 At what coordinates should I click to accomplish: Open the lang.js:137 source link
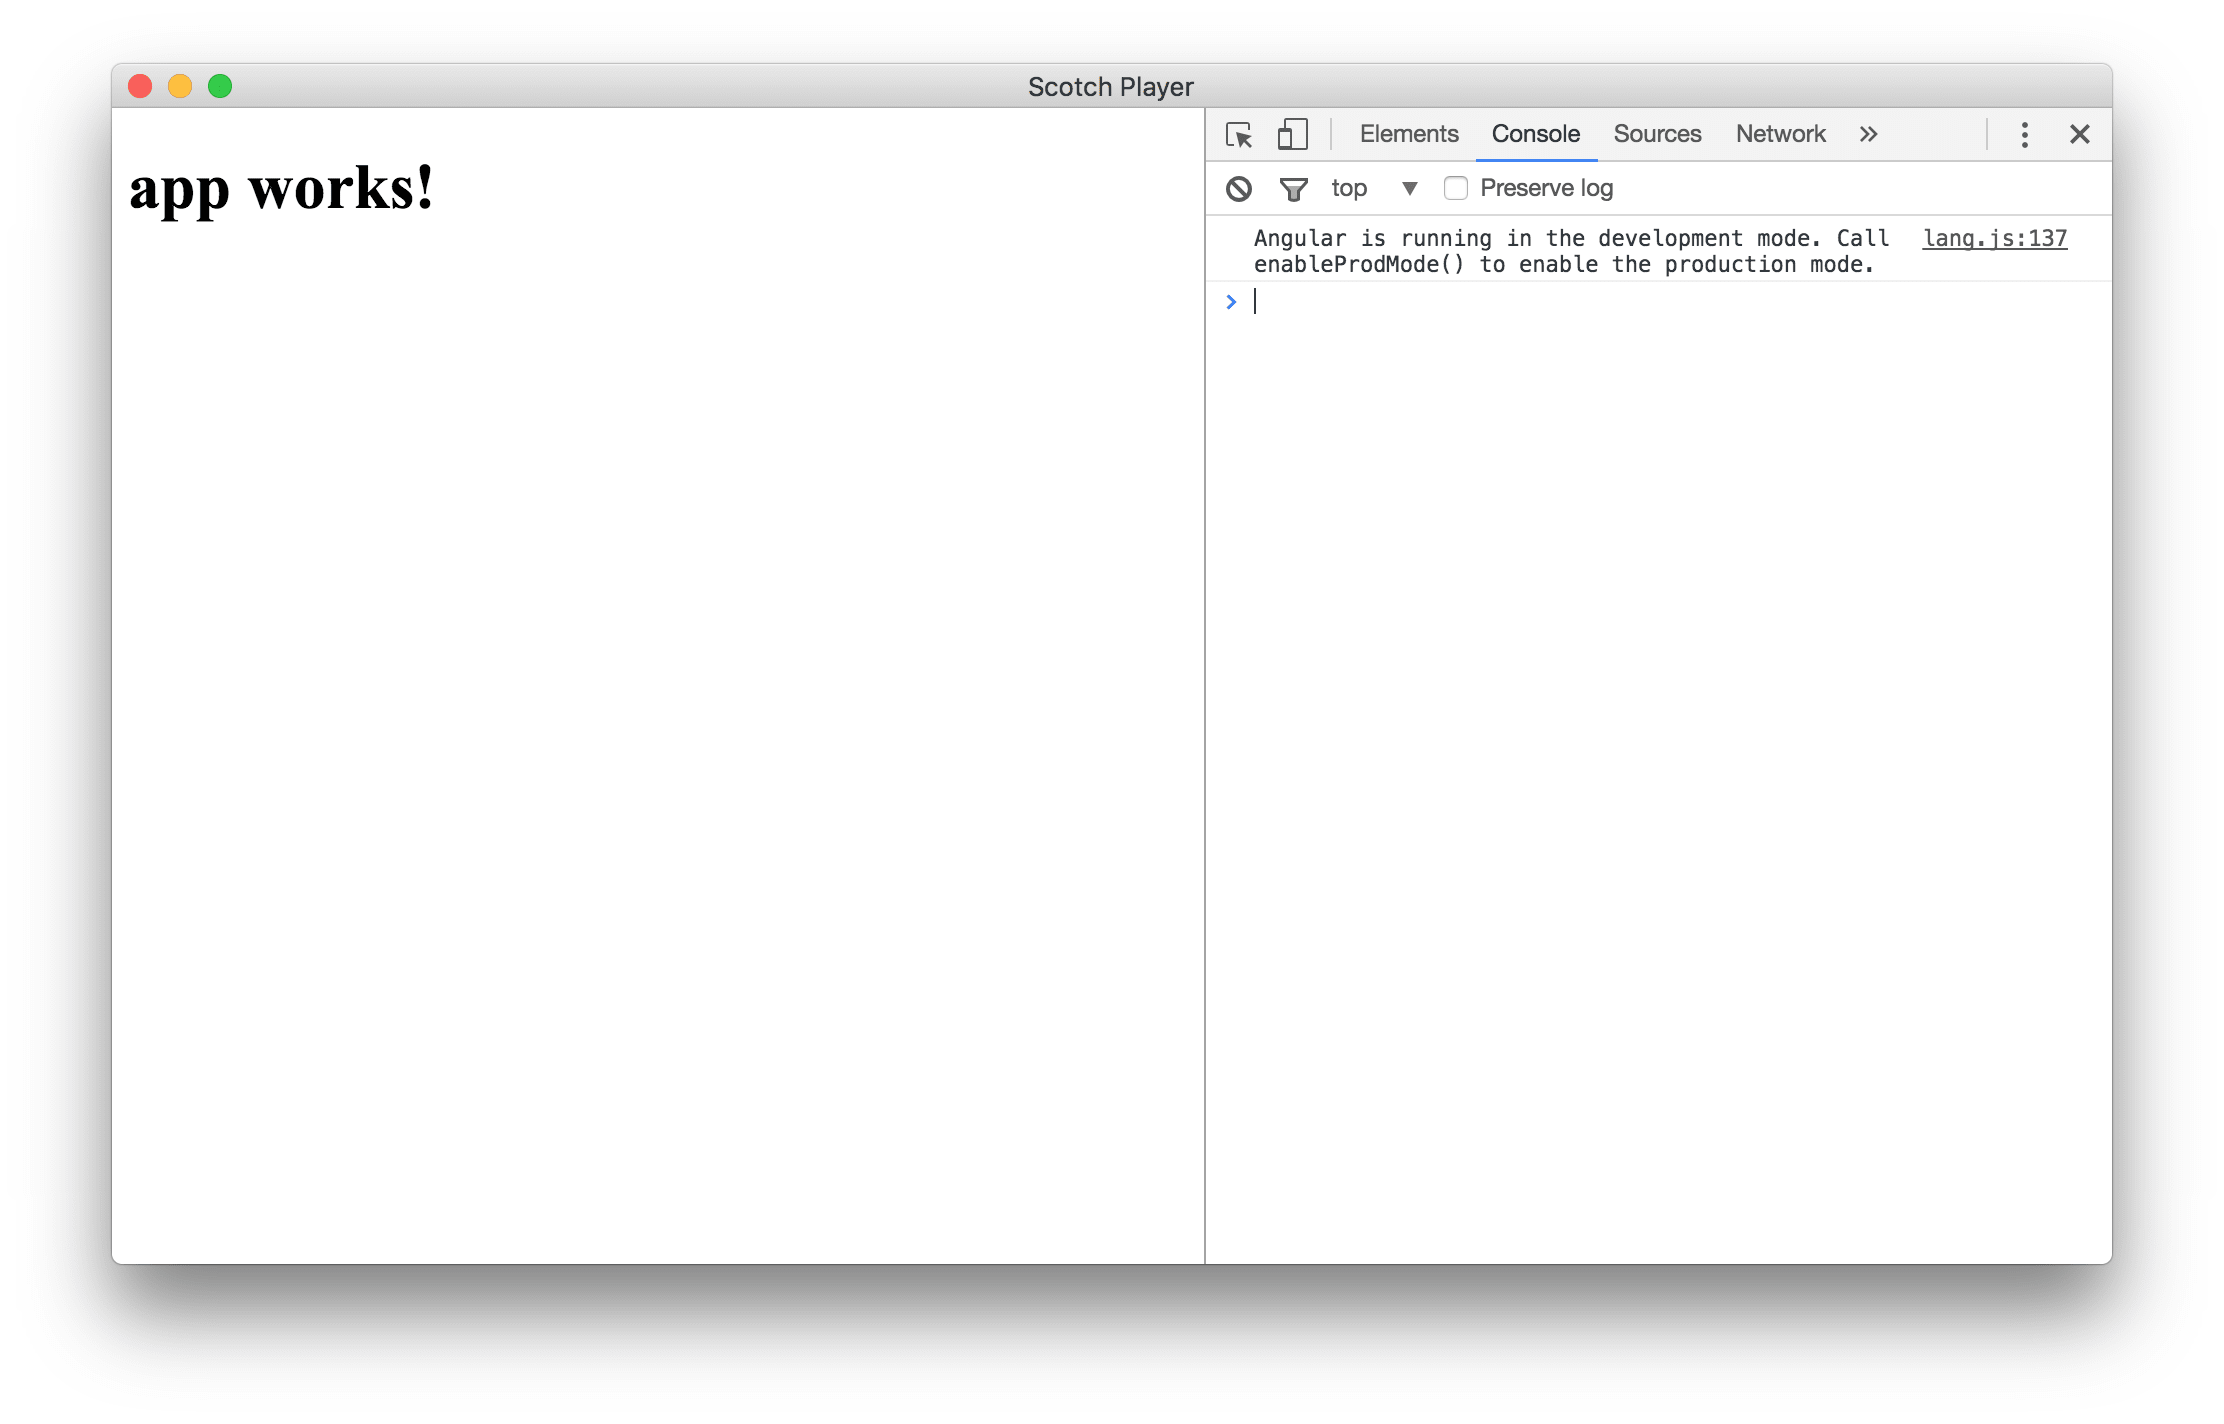pos(1994,239)
